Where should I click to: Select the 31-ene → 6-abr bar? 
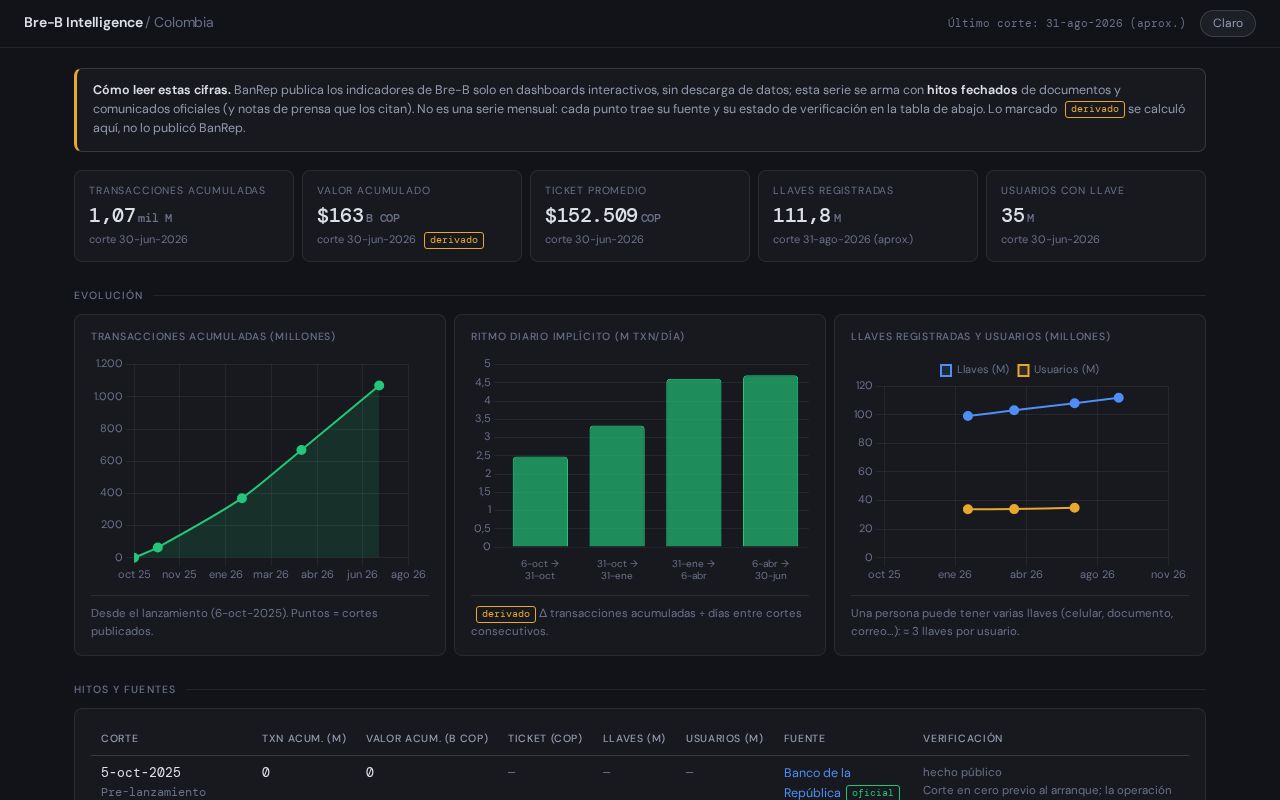coord(694,463)
